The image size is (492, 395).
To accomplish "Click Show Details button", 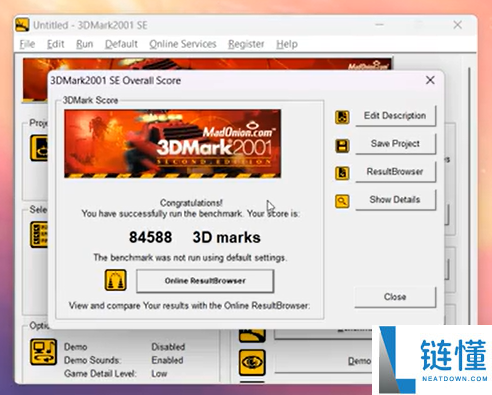I will [x=395, y=200].
